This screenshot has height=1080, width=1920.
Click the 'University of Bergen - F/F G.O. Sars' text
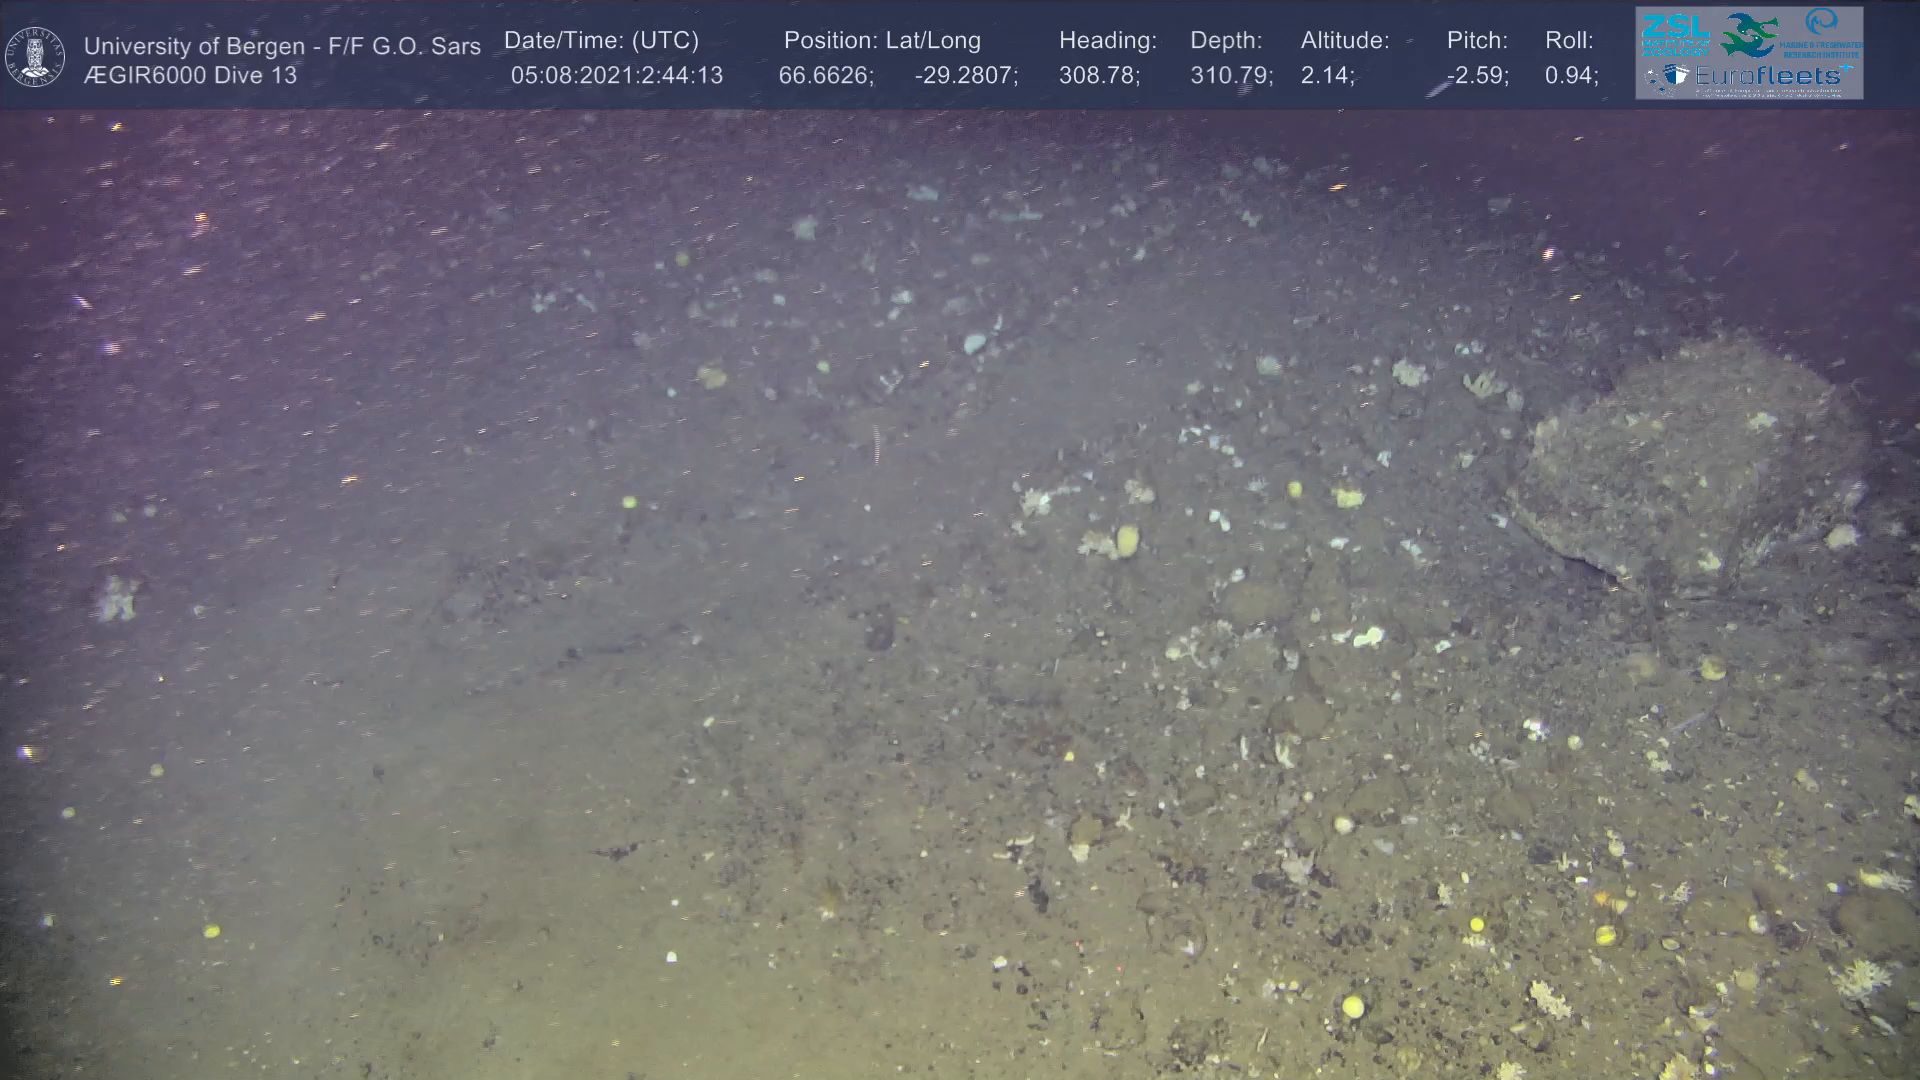[x=282, y=46]
